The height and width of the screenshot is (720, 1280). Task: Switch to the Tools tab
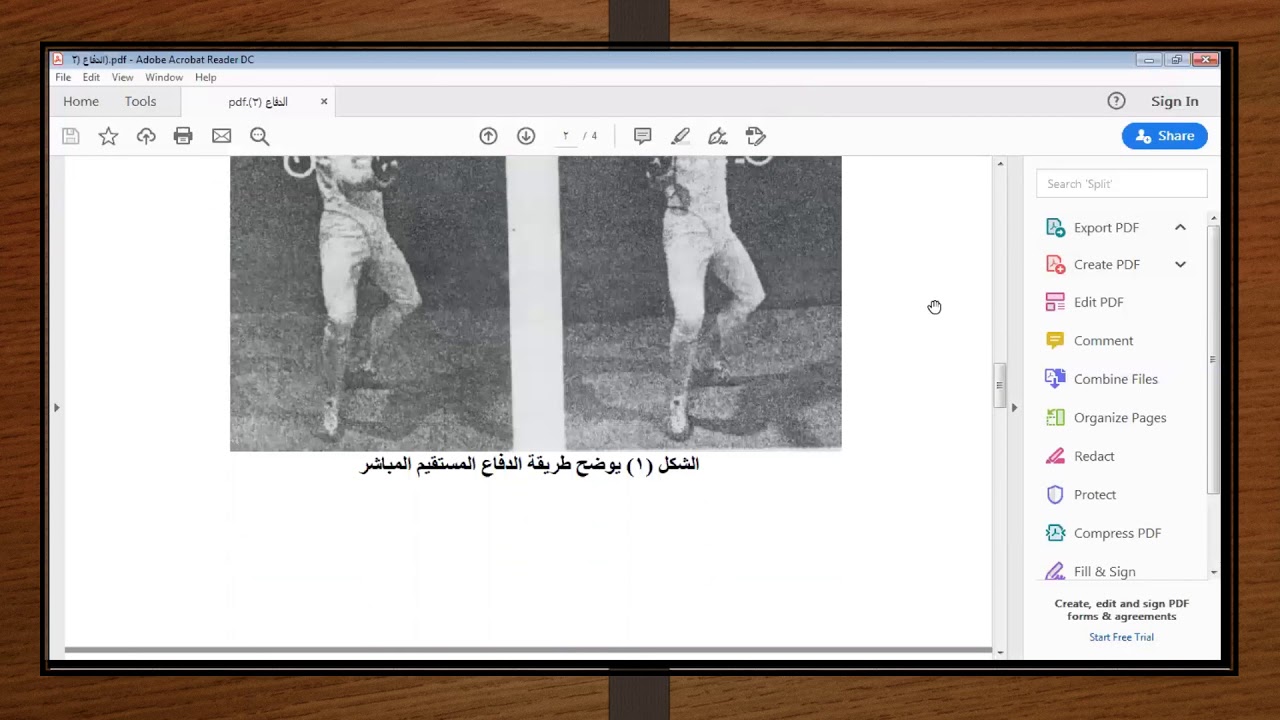140,101
